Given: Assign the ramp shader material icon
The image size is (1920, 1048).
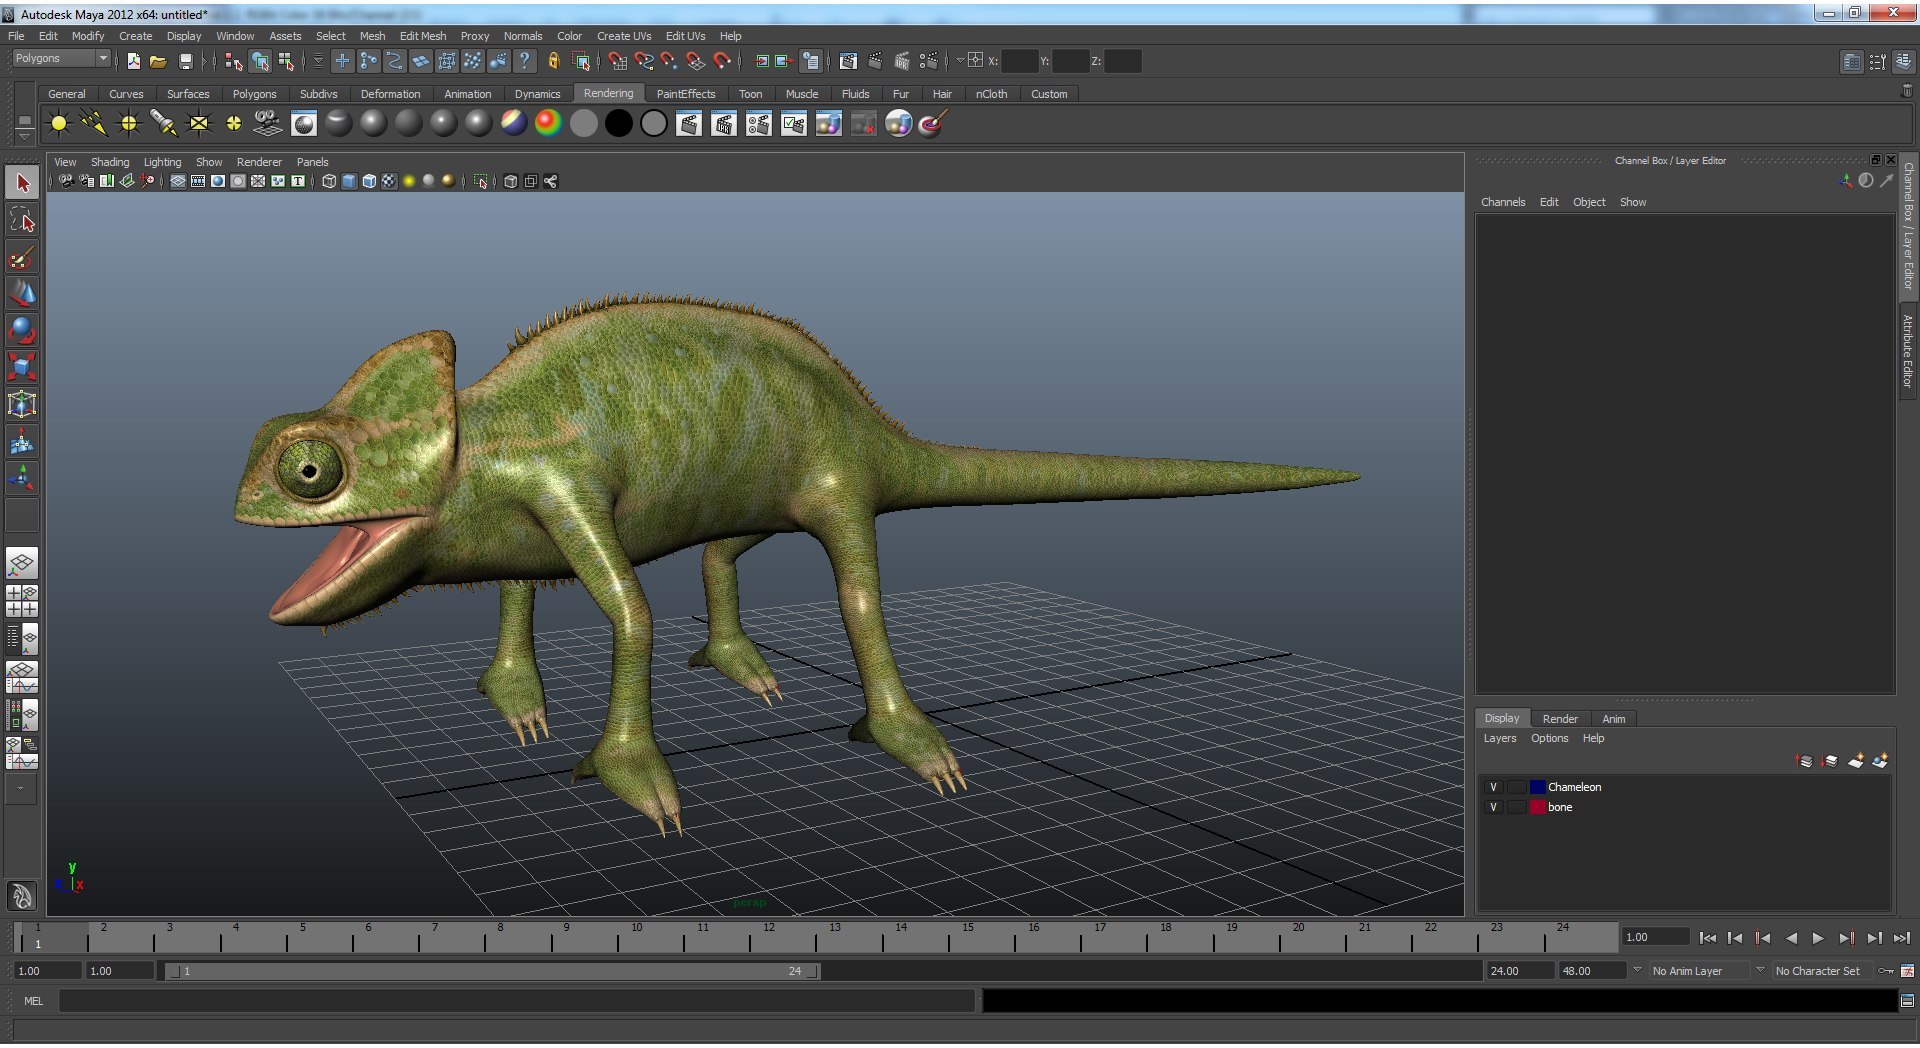Looking at the screenshot, I should click(x=548, y=124).
